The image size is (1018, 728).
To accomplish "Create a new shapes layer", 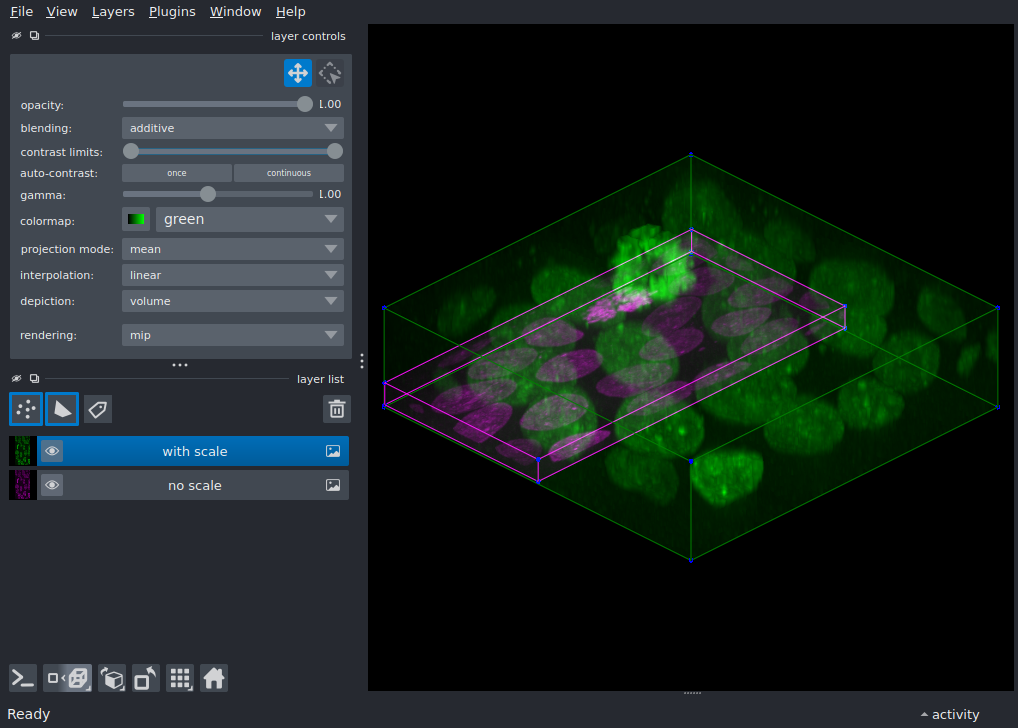I will [62, 408].
